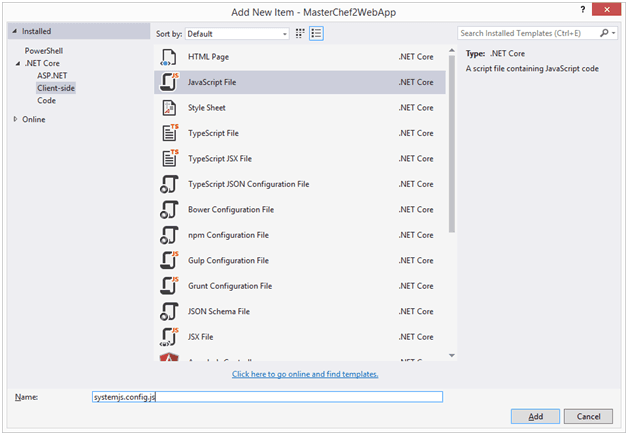The width and height of the screenshot is (628, 435).
Task: Click .NET Core type of JSX File row
Action: [x=416, y=337]
